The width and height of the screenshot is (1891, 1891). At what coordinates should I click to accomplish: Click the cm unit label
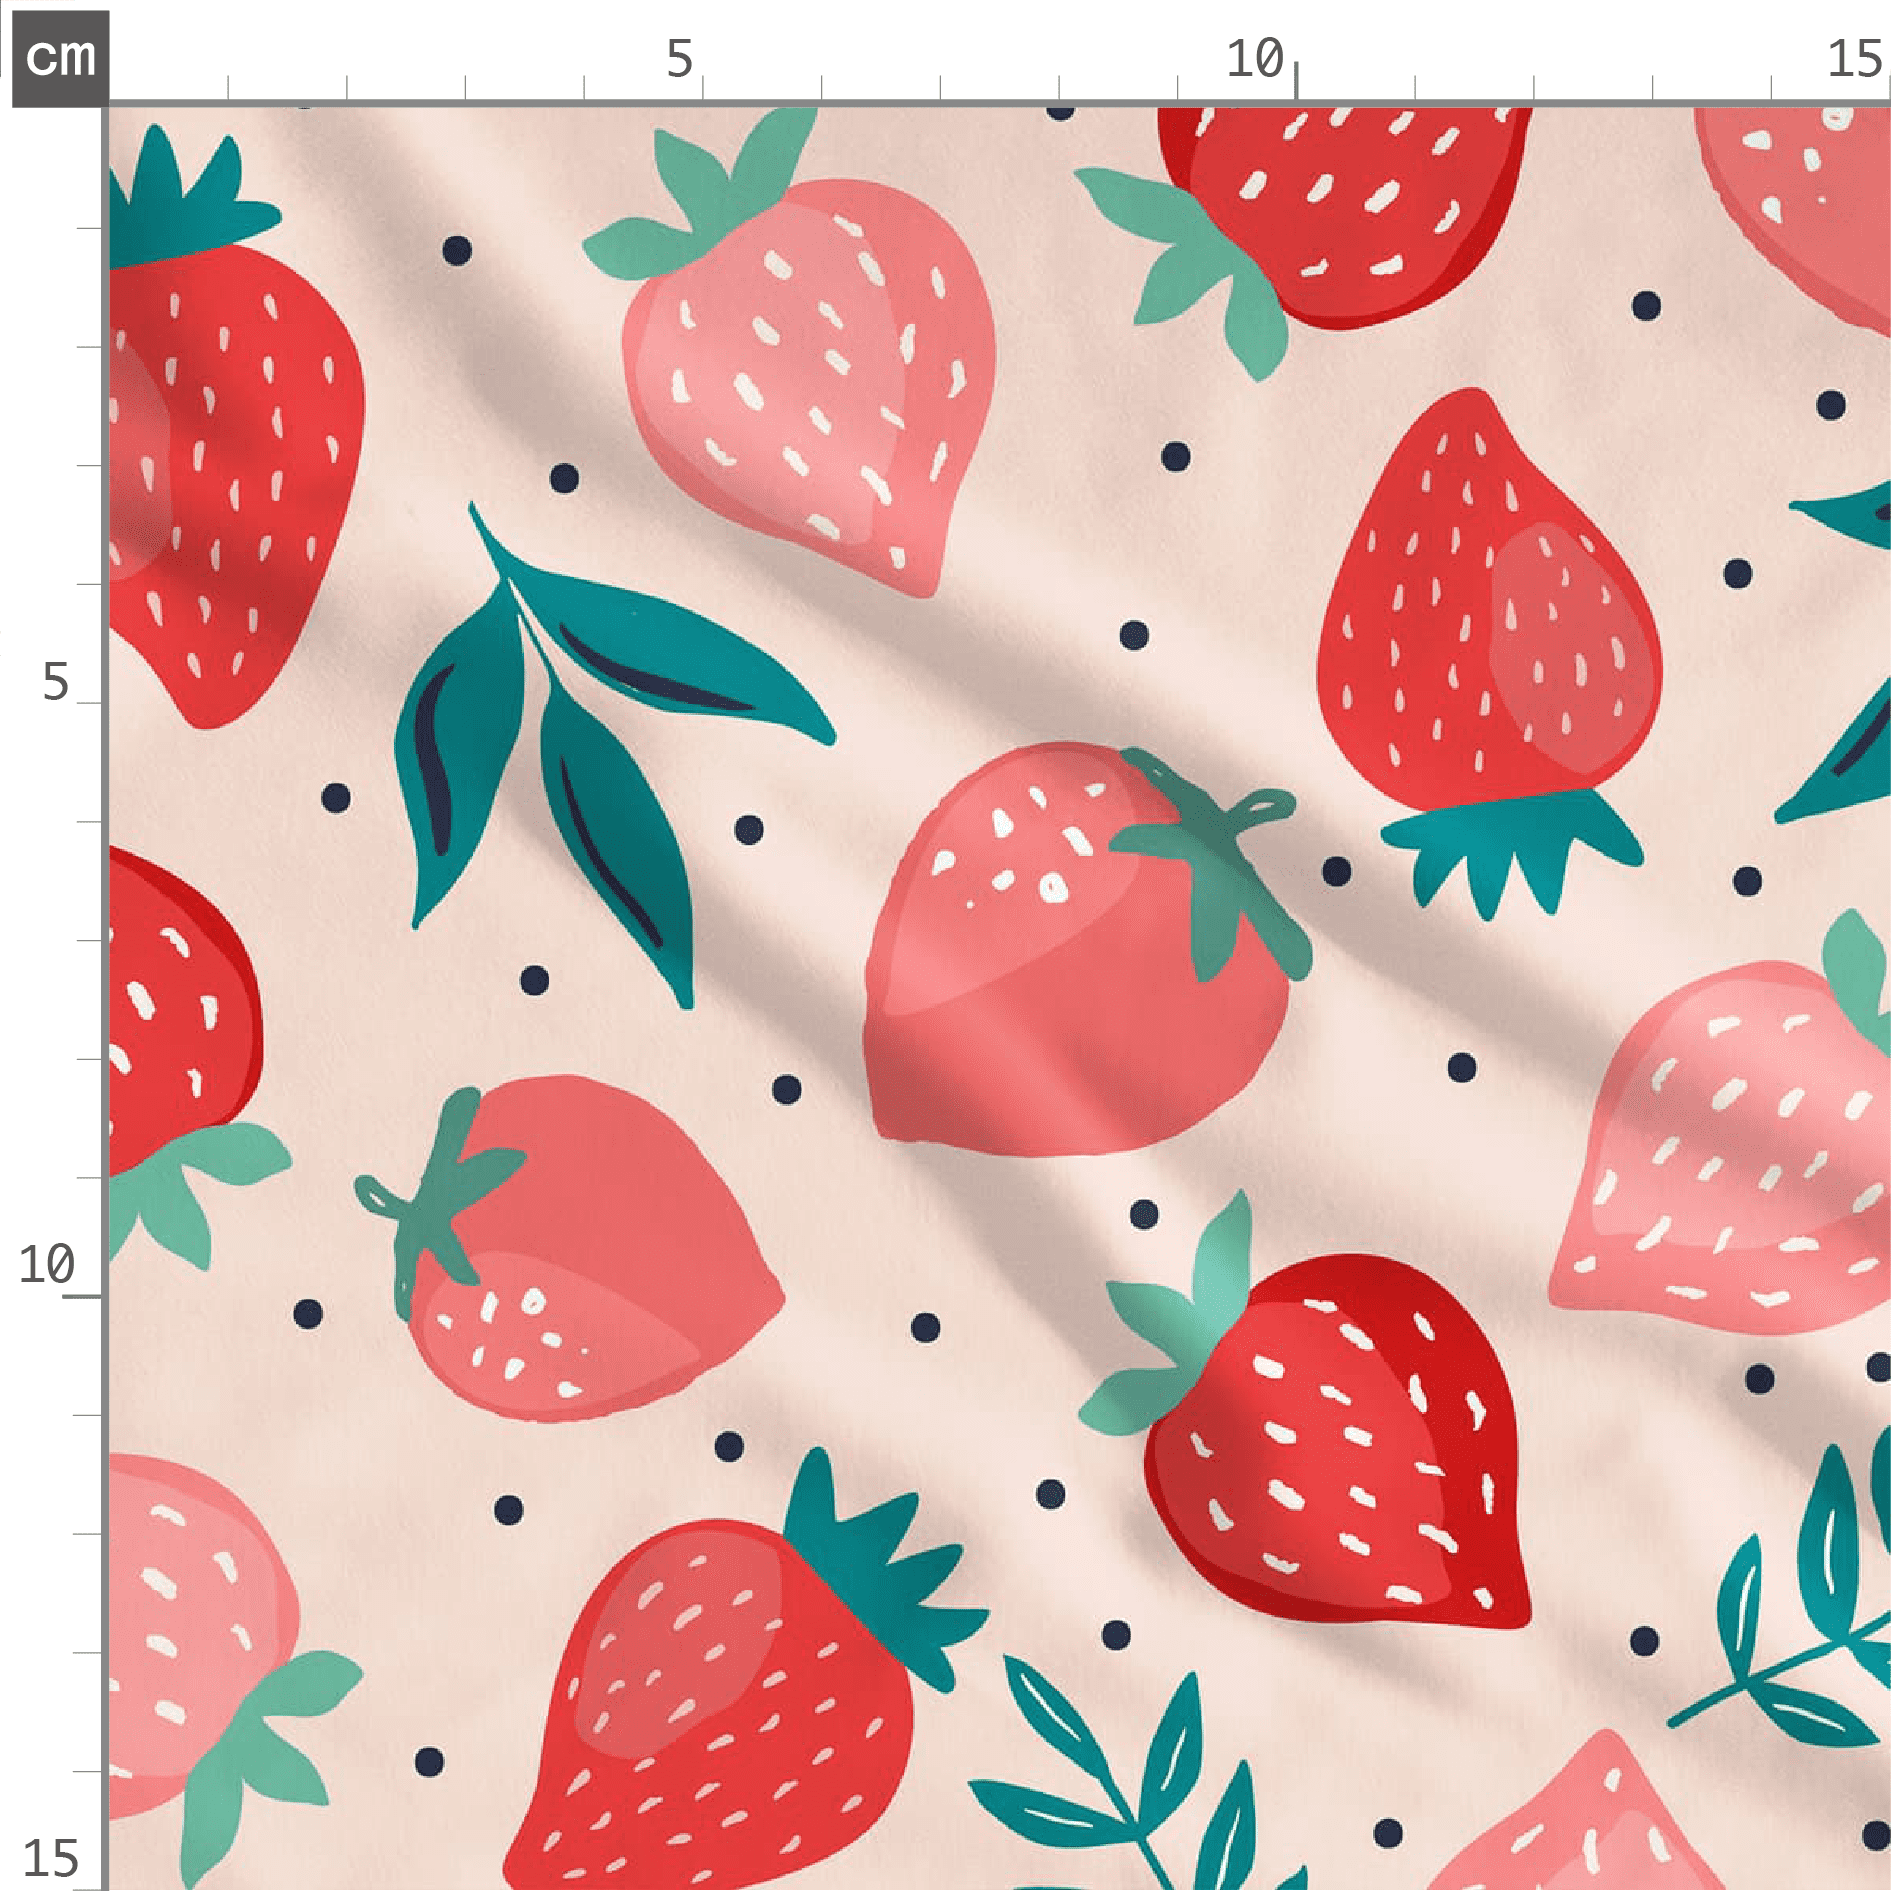tap(60, 58)
